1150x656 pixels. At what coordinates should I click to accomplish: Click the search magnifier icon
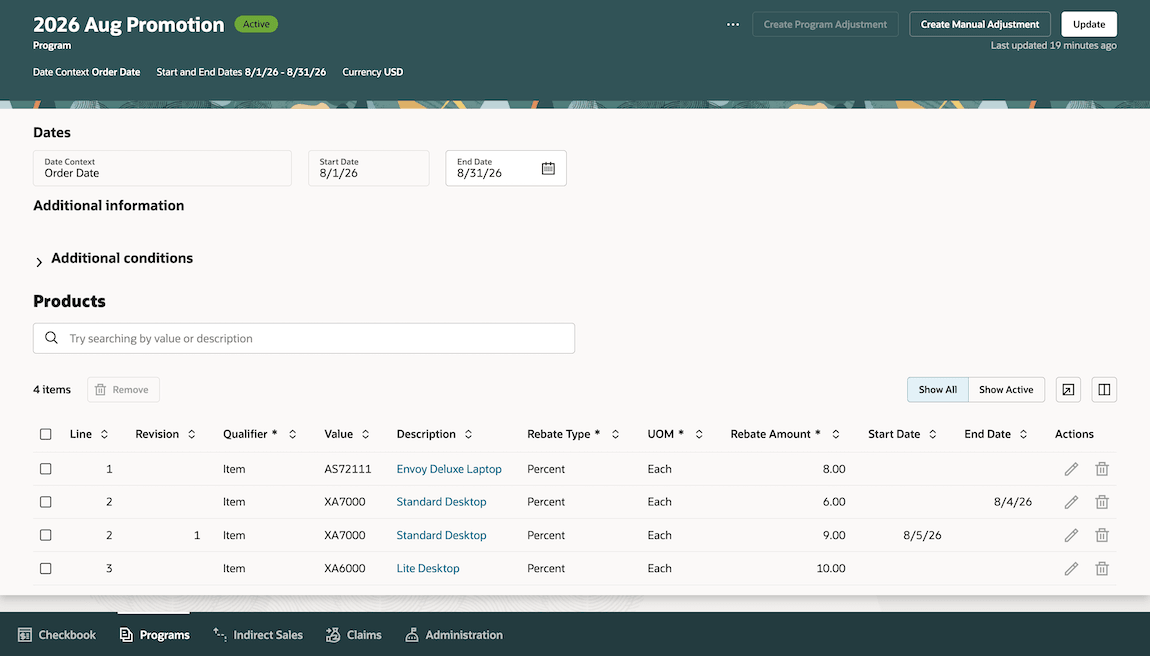(51, 338)
